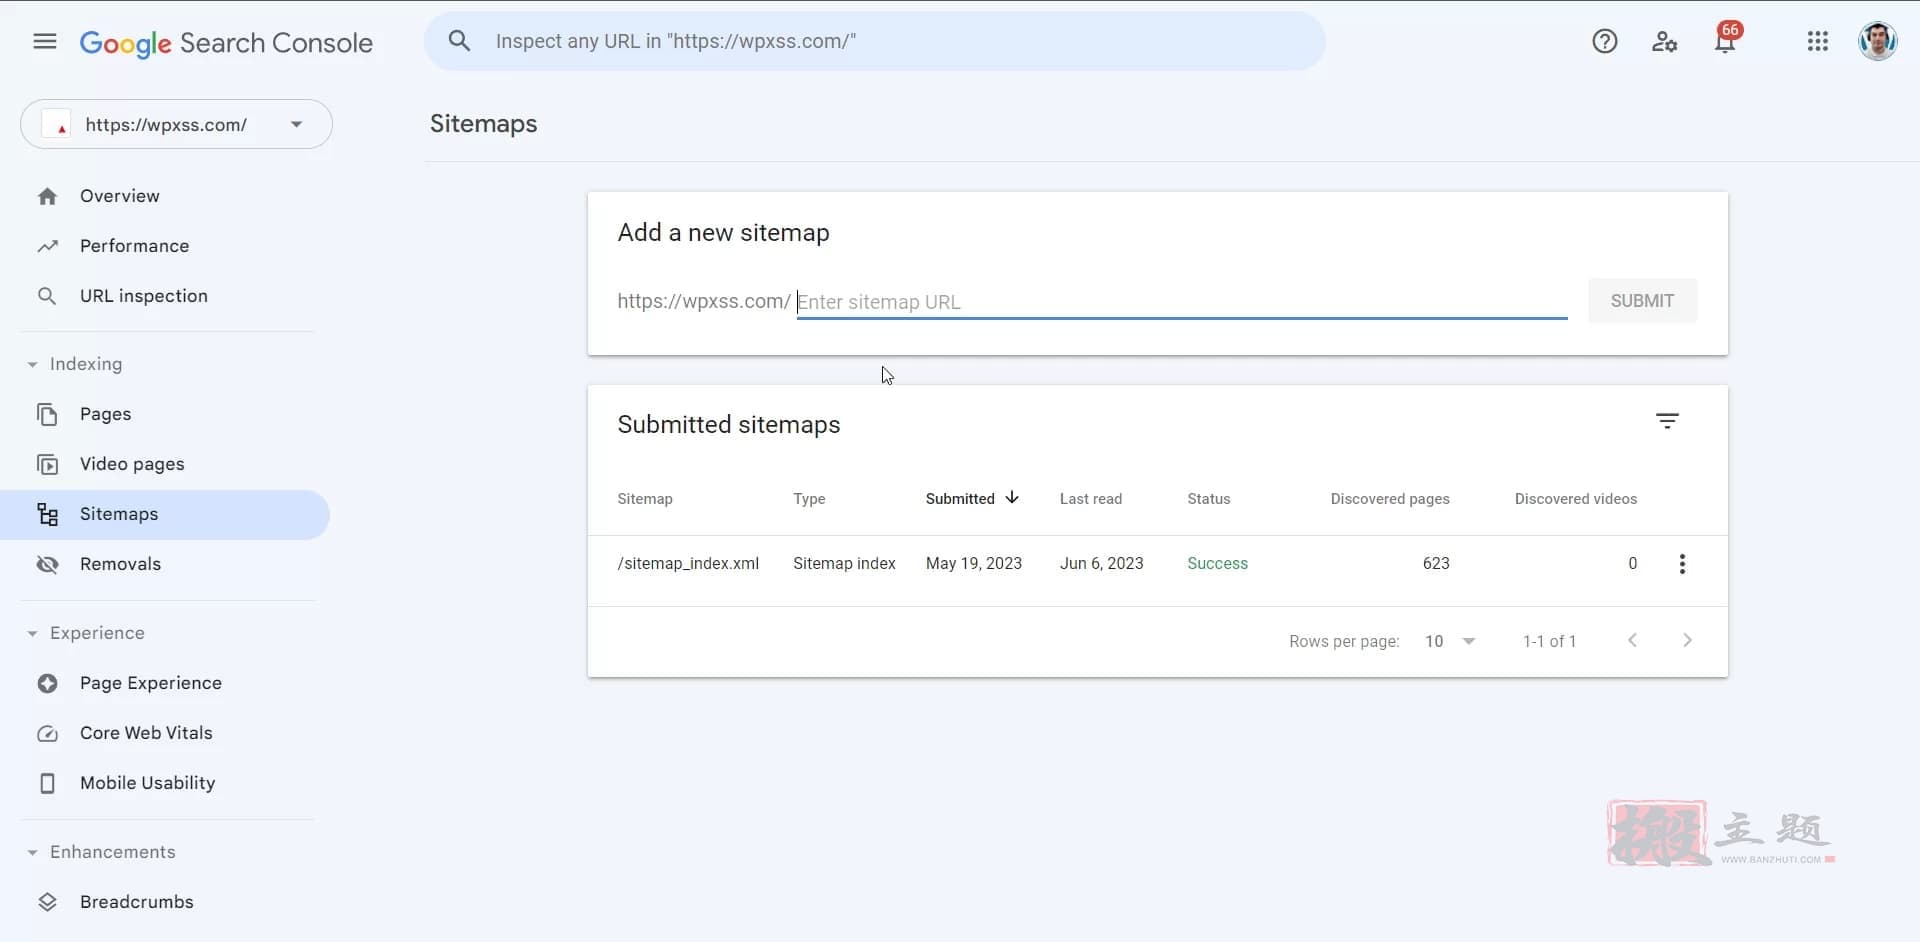Click the Video pages icon
Screen dimensions: 1920x942
coord(47,464)
